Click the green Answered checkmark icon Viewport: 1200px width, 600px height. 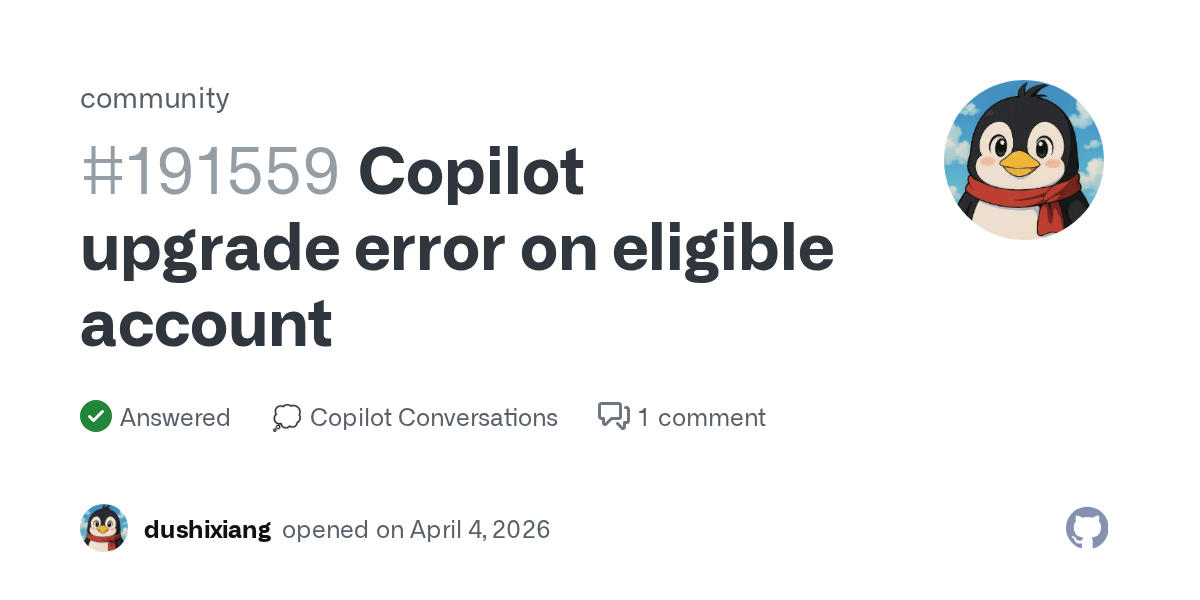[95, 416]
